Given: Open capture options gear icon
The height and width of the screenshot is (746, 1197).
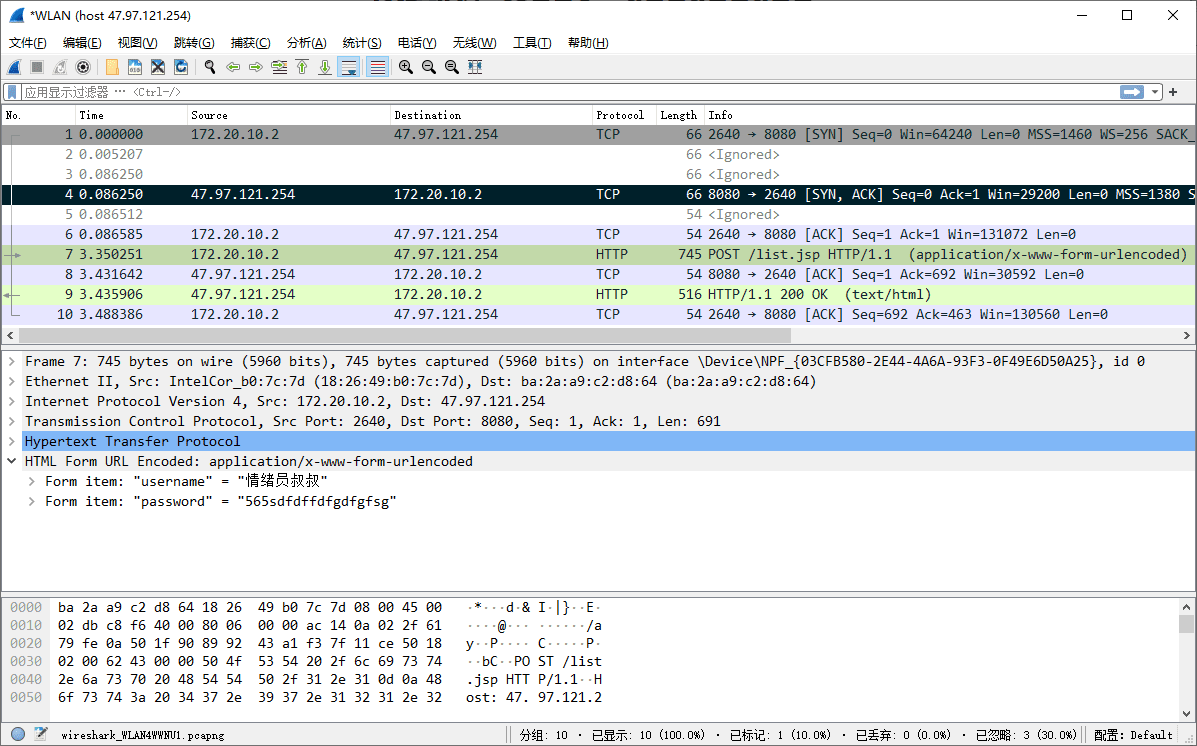Looking at the screenshot, I should tap(83, 67).
